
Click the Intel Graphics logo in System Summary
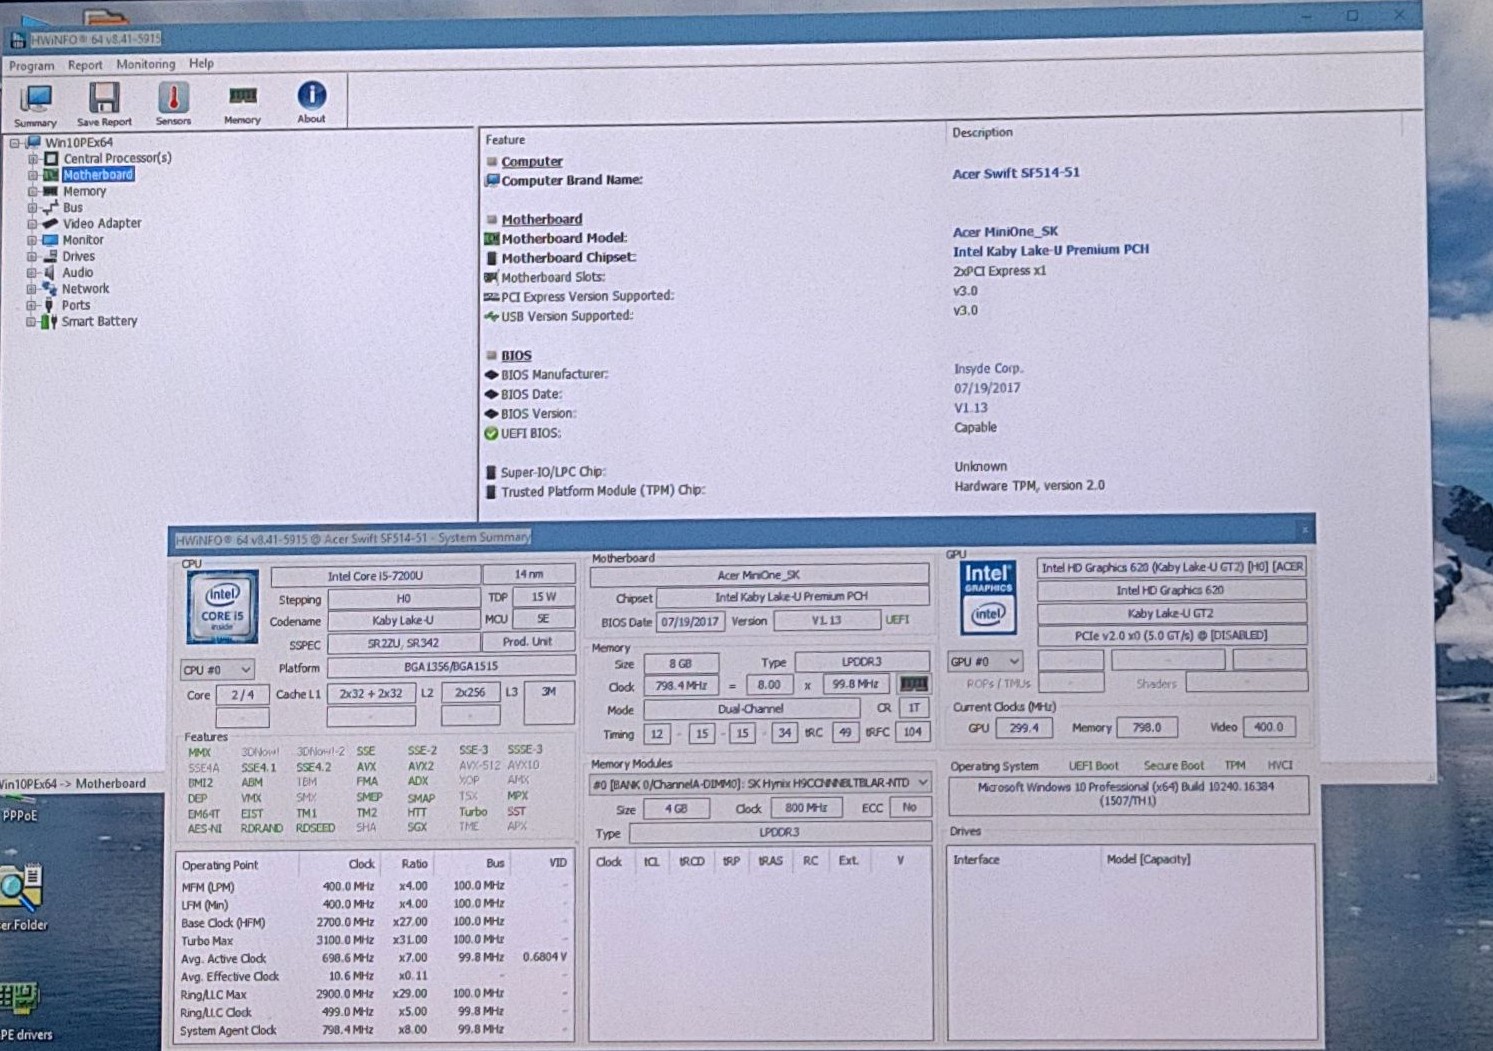988,597
